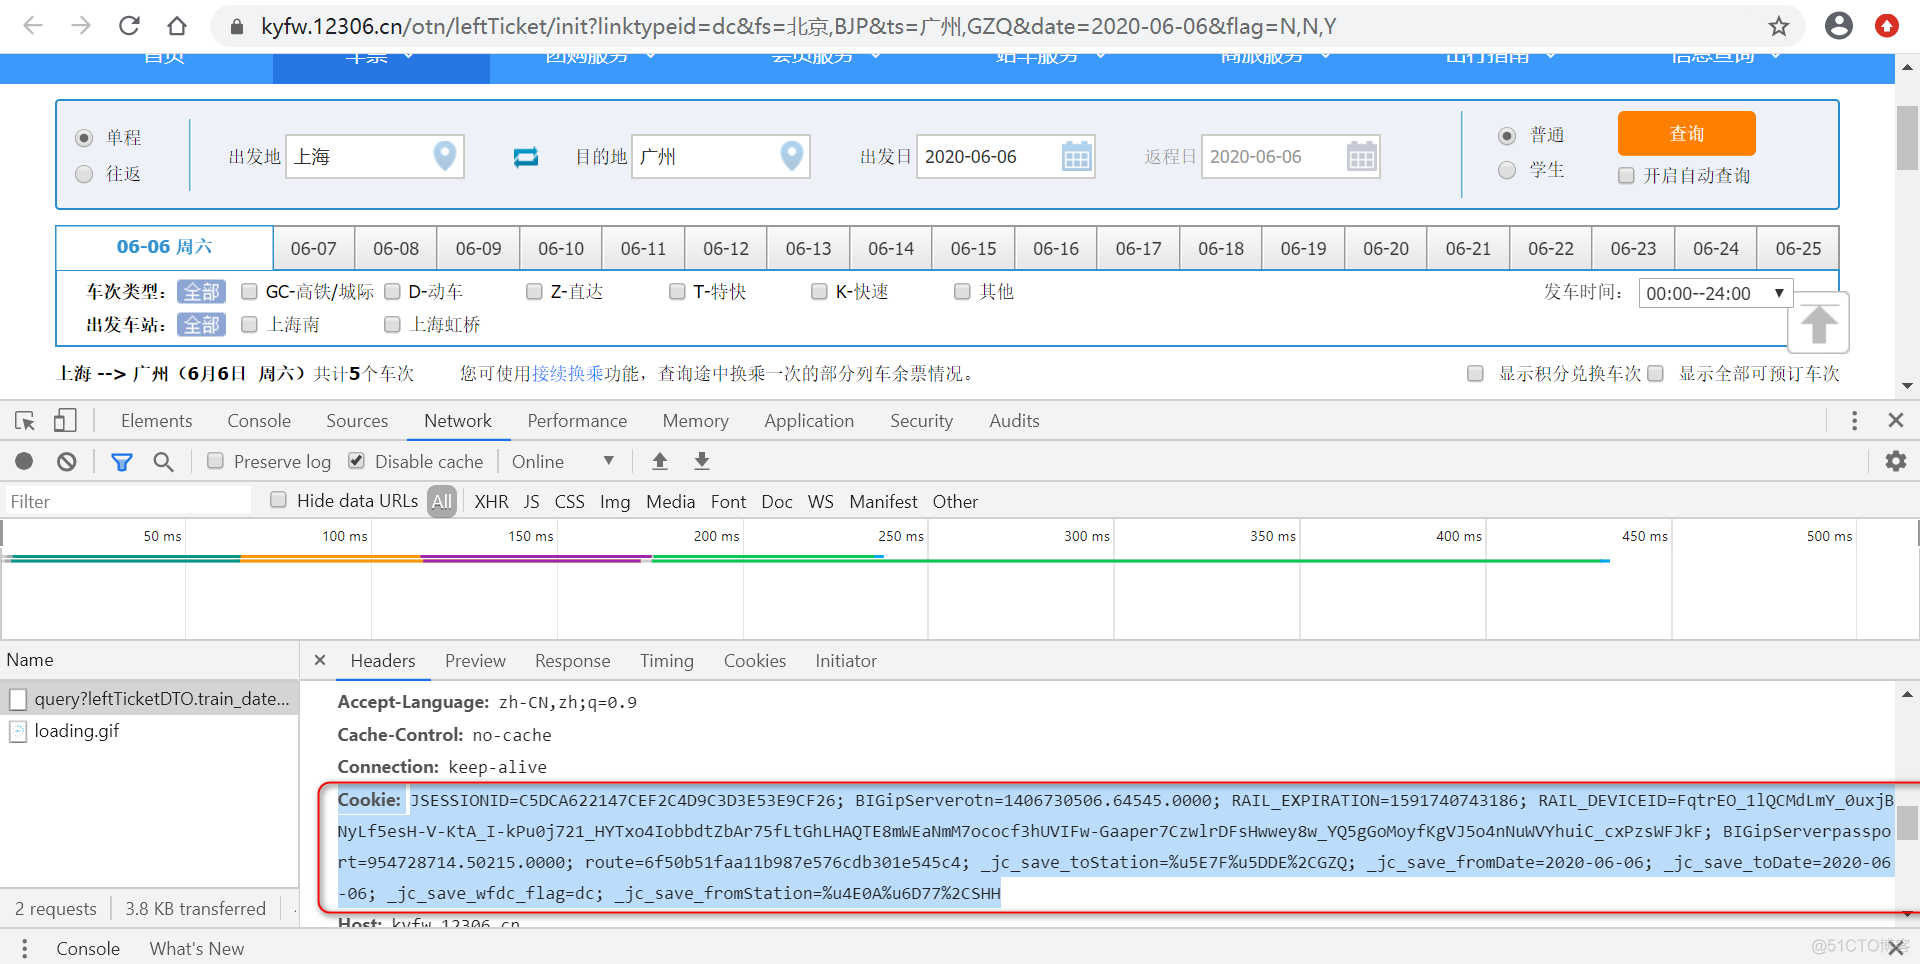Image resolution: width=1920 pixels, height=964 pixels.
Task: Open the departure date calendar icon
Action: [1076, 157]
